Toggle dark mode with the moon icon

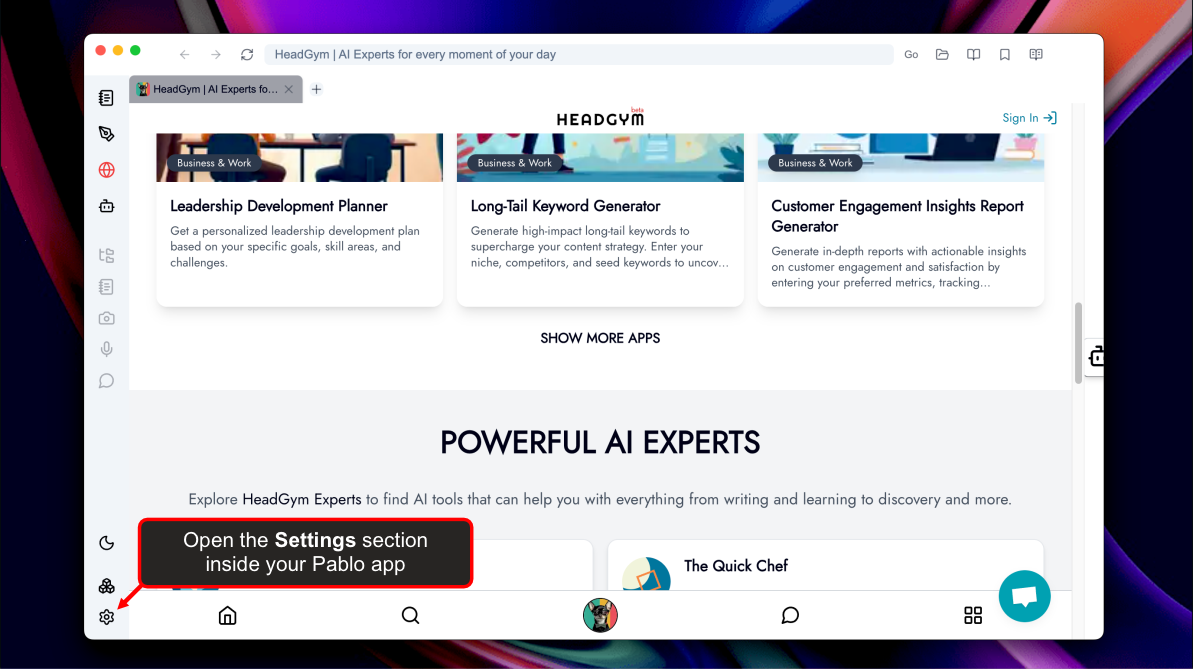click(x=107, y=543)
